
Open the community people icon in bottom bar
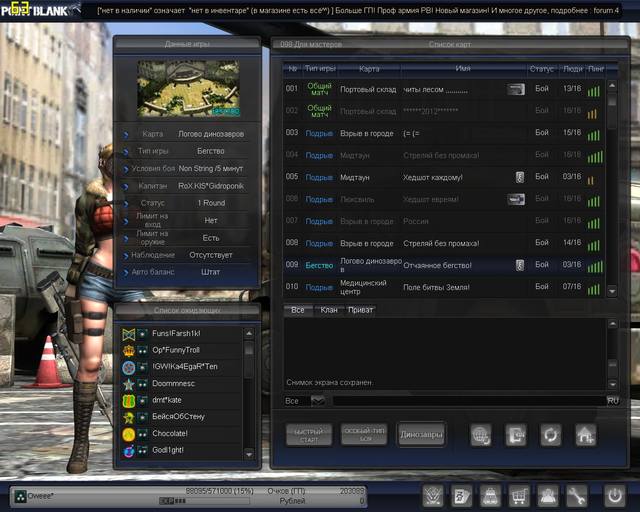(547, 496)
